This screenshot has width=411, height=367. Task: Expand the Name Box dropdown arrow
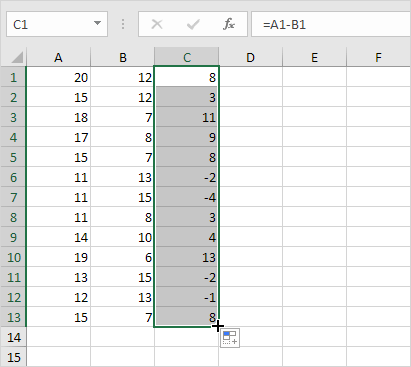97,23
